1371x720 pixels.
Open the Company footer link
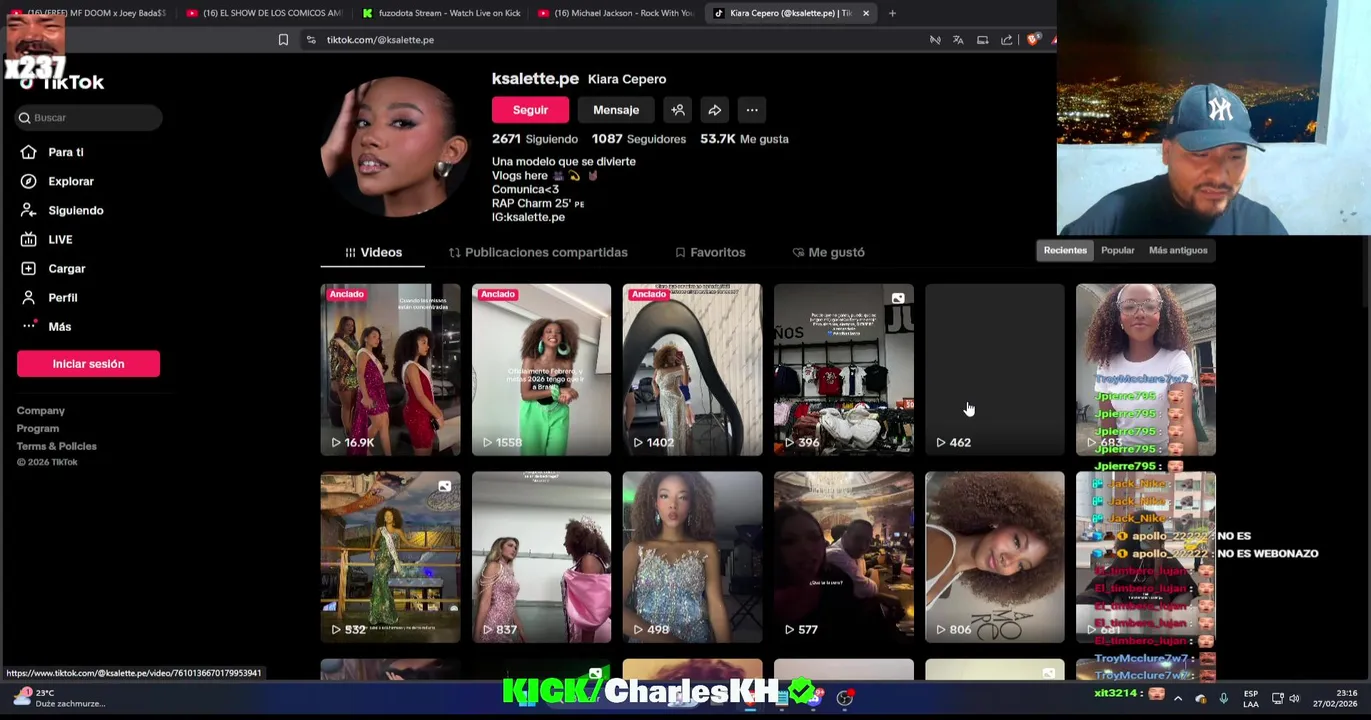(40, 411)
